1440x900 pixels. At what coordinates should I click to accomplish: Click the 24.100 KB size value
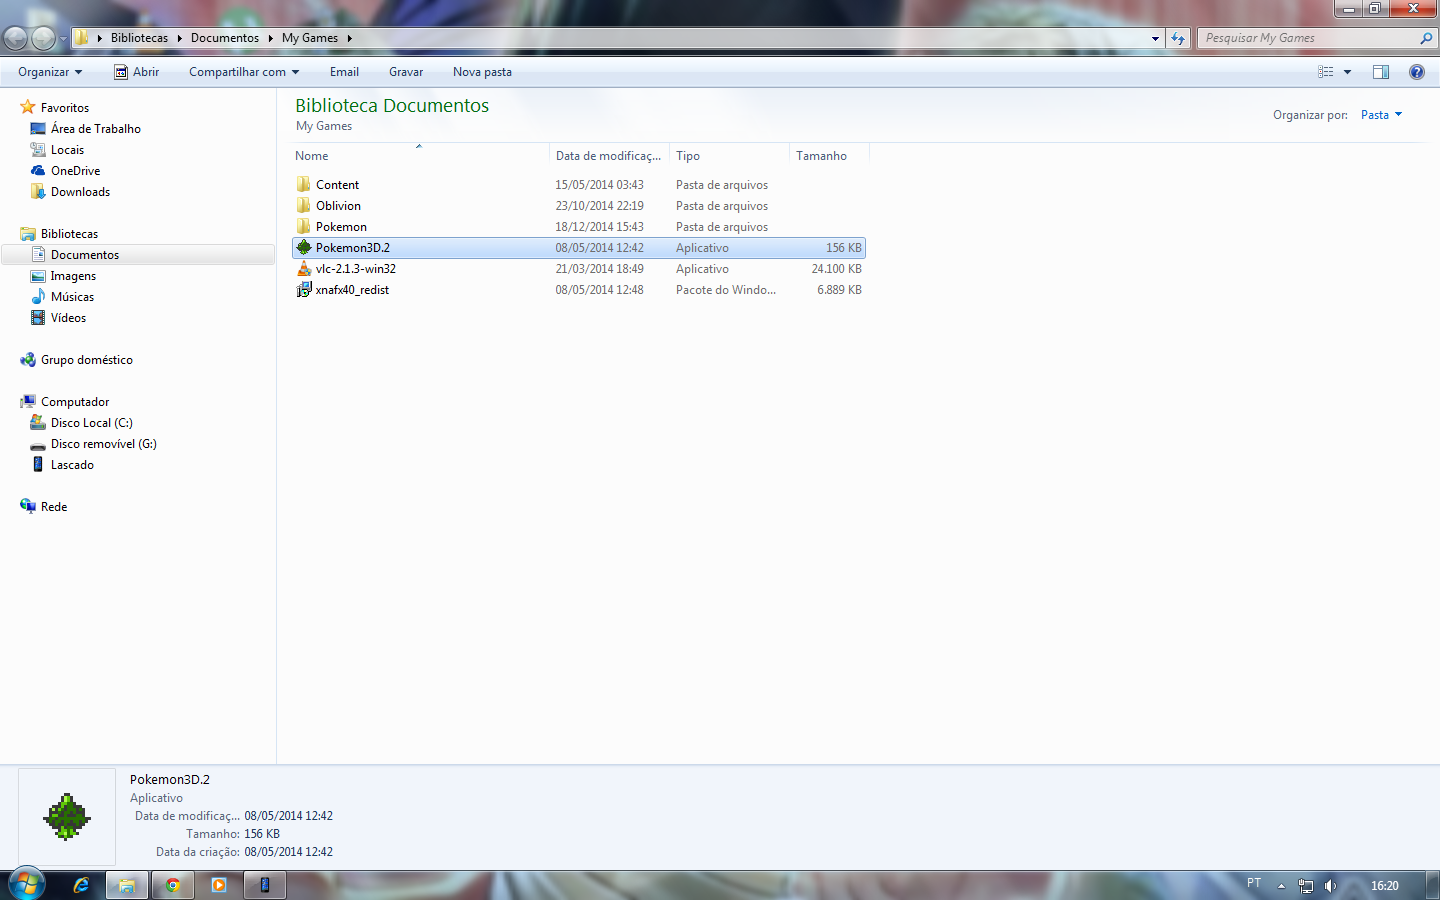[836, 269]
